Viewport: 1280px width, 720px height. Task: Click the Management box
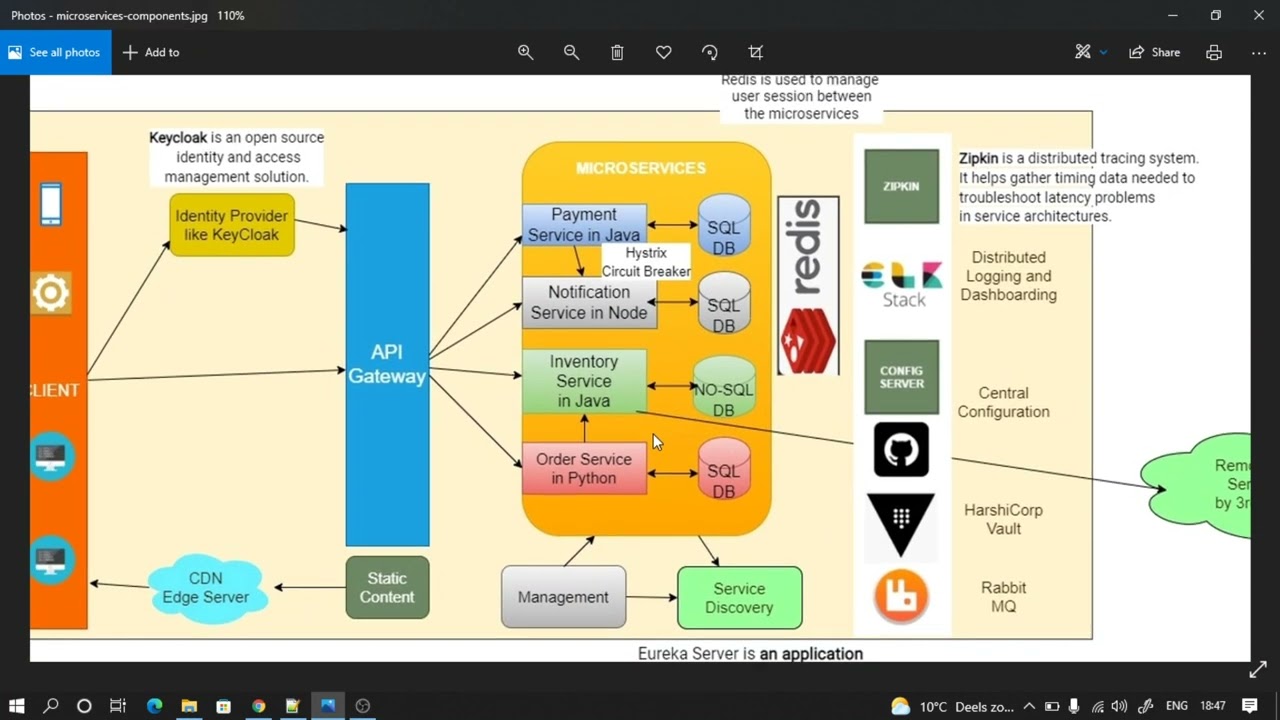coord(563,597)
